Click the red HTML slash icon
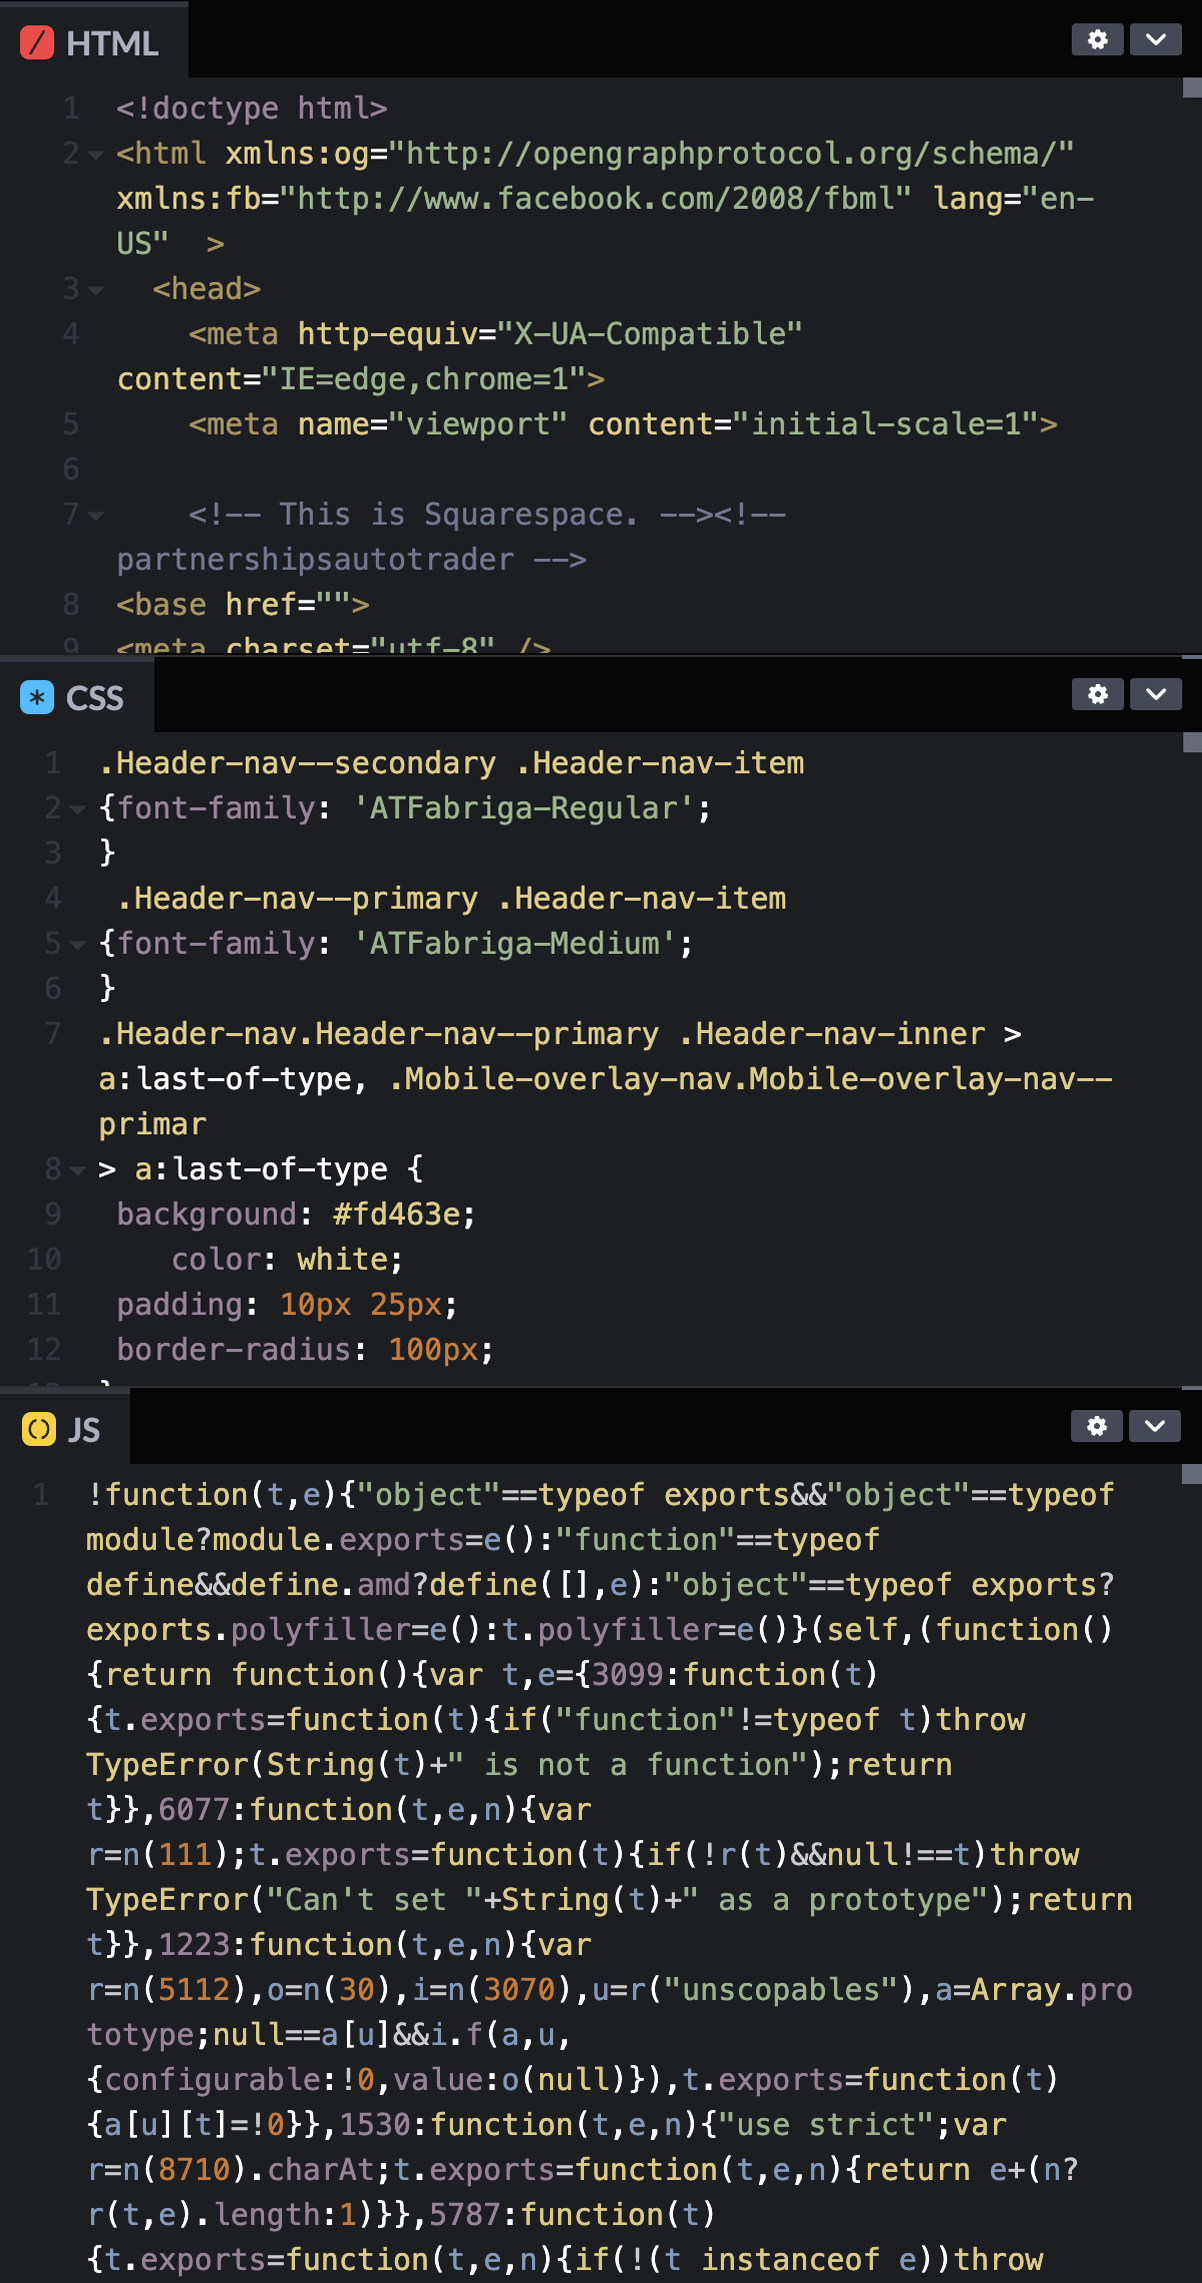 coord(37,43)
